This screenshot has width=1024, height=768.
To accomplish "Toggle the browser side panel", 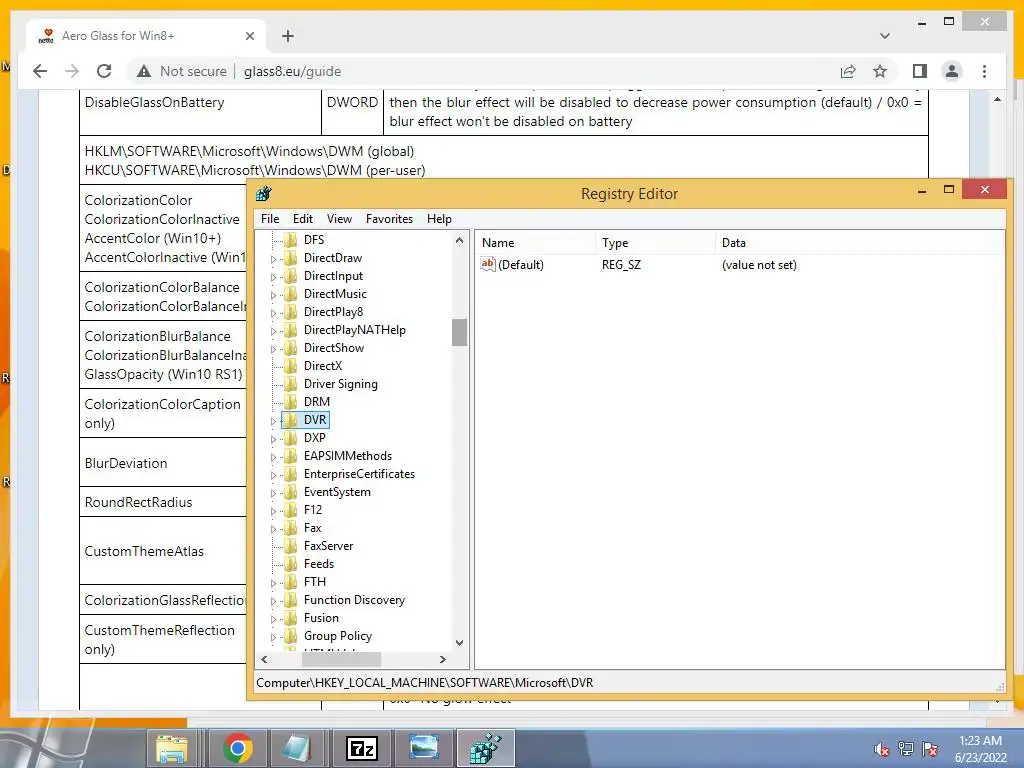I will coord(920,71).
